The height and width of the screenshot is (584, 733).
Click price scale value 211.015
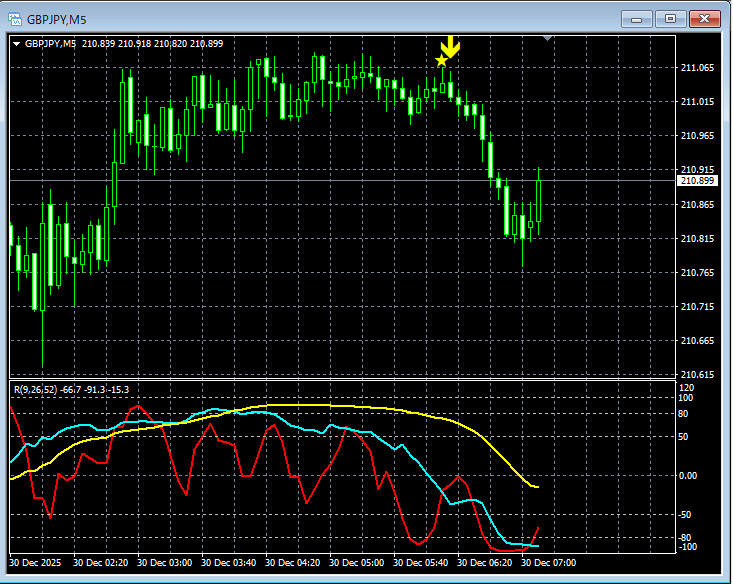click(697, 101)
